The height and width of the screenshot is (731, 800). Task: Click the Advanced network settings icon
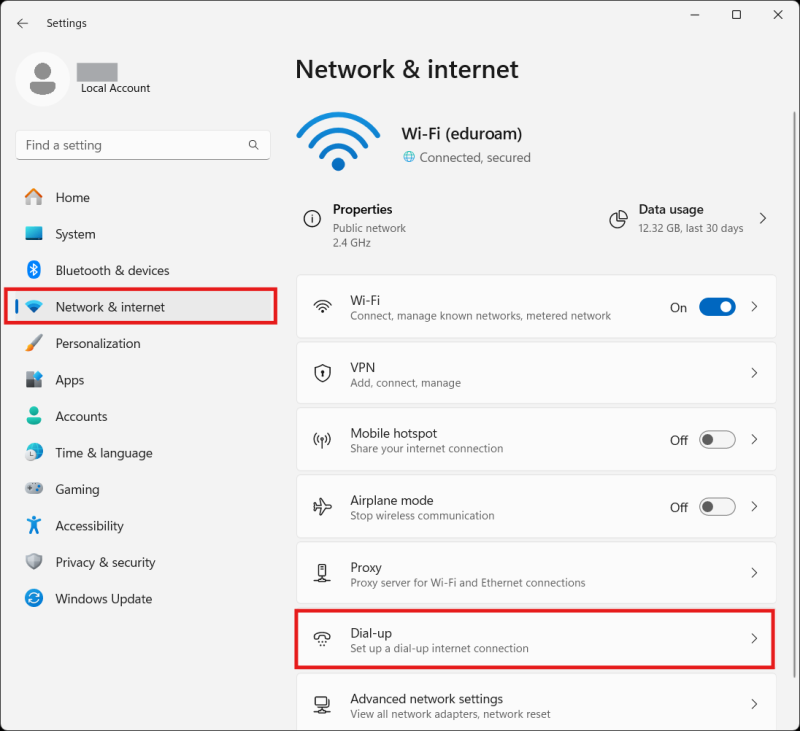(x=322, y=704)
